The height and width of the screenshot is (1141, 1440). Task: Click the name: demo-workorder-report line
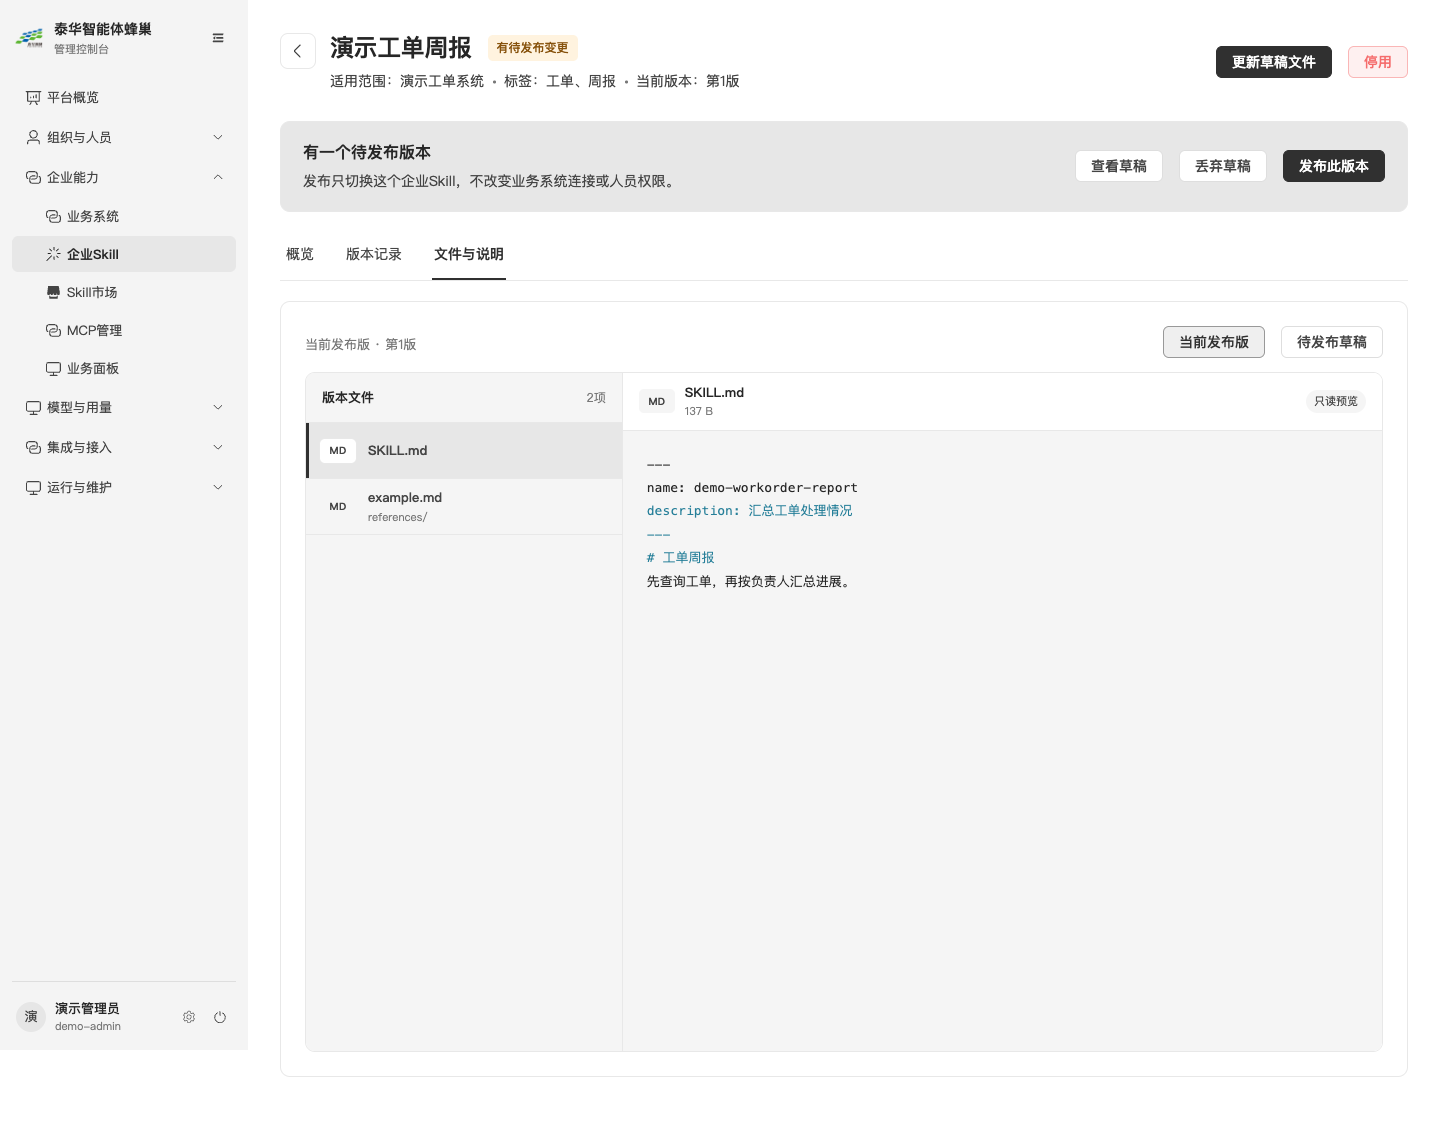pos(752,488)
